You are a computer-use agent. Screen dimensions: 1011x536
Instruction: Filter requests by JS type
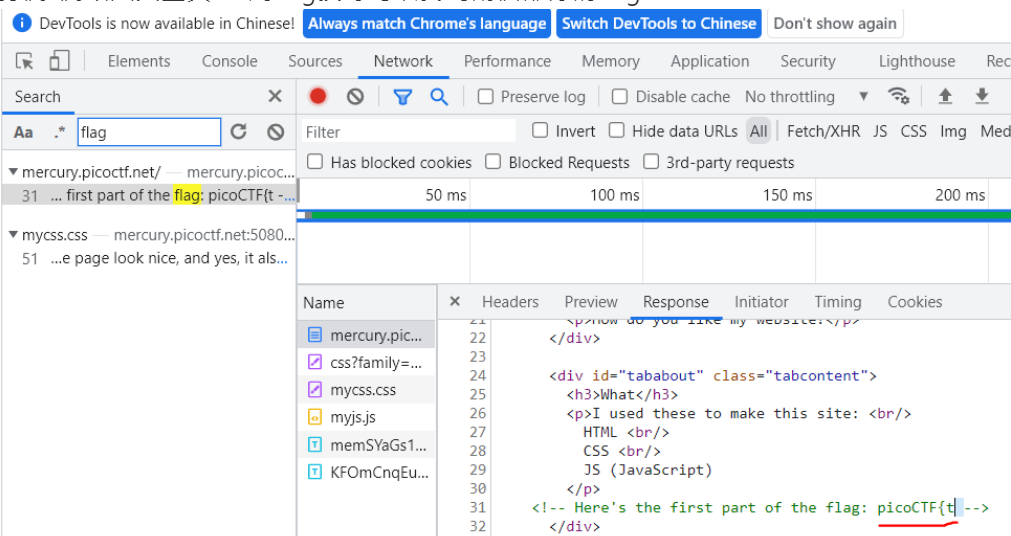point(880,132)
